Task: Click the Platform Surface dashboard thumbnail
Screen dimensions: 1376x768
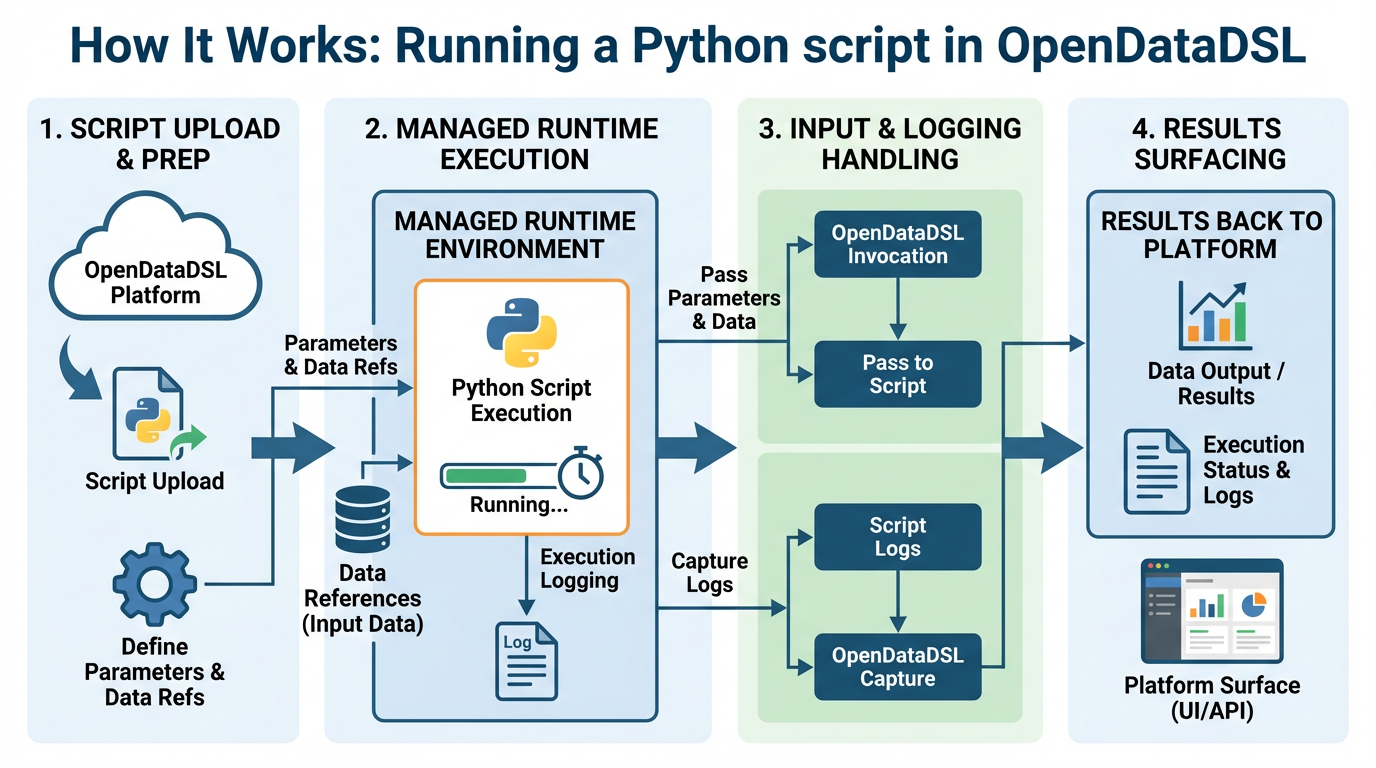Action: click(x=1211, y=614)
